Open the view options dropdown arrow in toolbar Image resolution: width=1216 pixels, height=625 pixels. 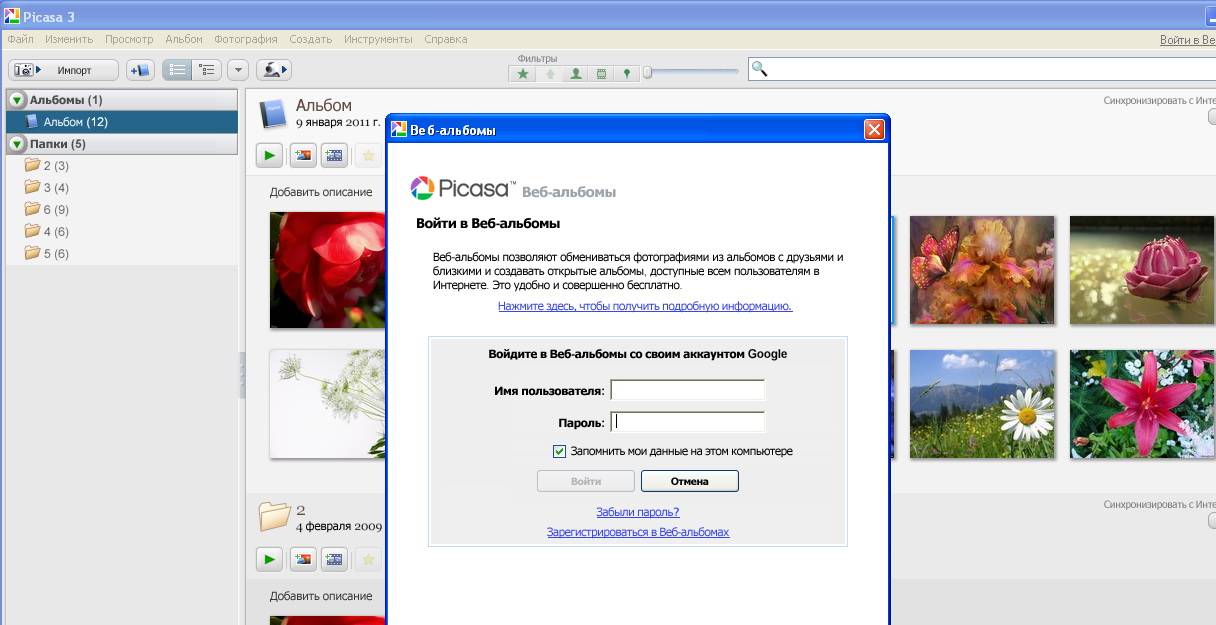pyautogui.click(x=238, y=70)
